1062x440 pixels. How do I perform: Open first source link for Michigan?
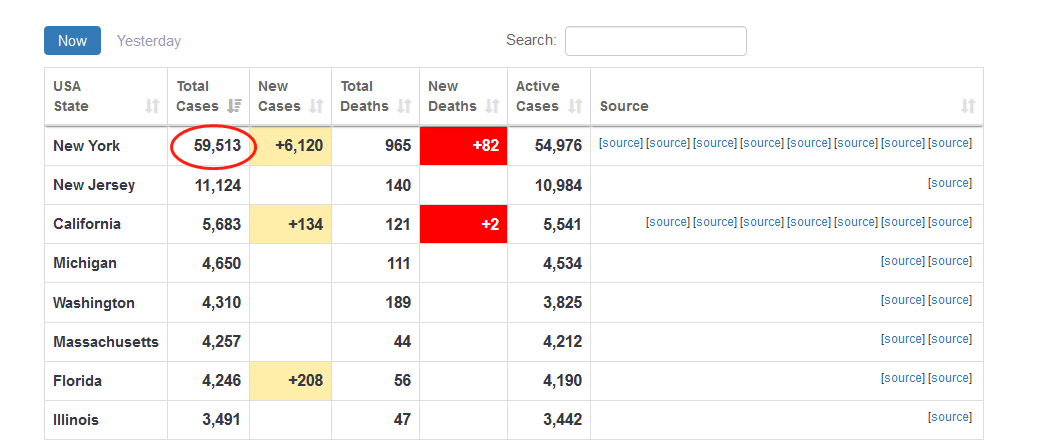(x=902, y=261)
